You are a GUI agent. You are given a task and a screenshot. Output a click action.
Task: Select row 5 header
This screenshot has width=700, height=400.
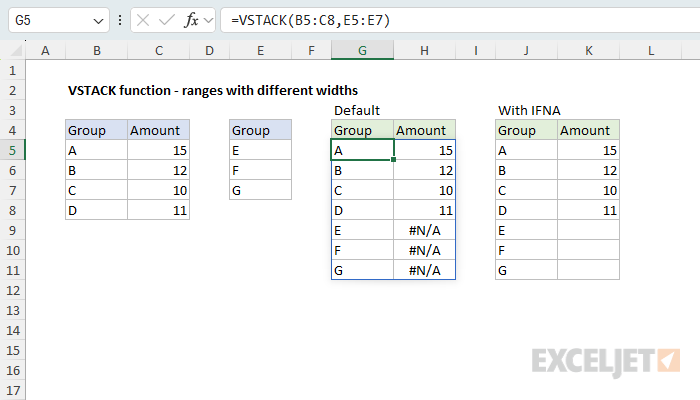(12, 150)
